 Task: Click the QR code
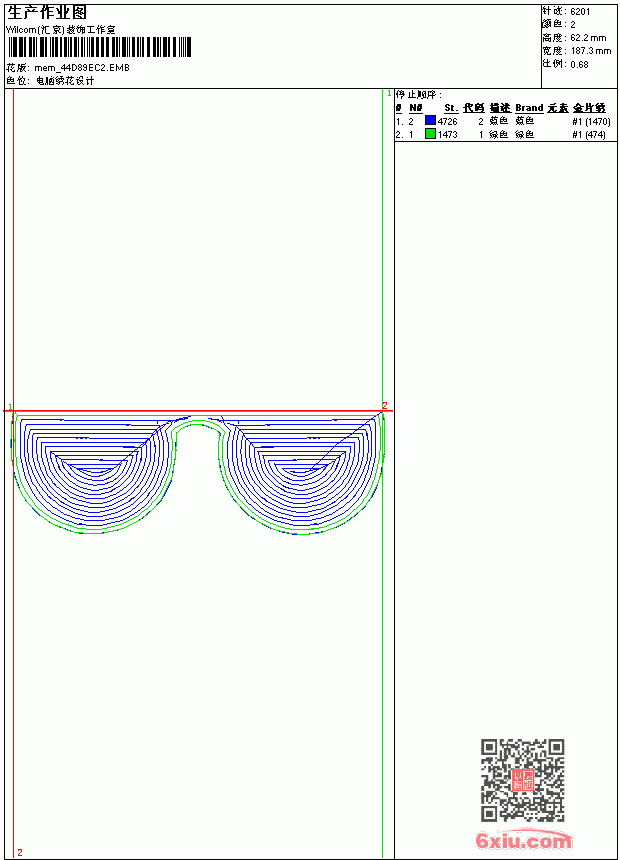(523, 780)
